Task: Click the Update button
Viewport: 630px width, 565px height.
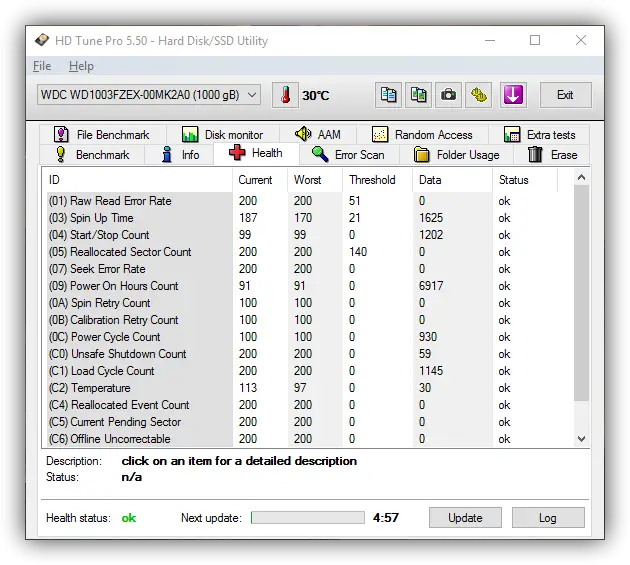Action: pos(465,518)
